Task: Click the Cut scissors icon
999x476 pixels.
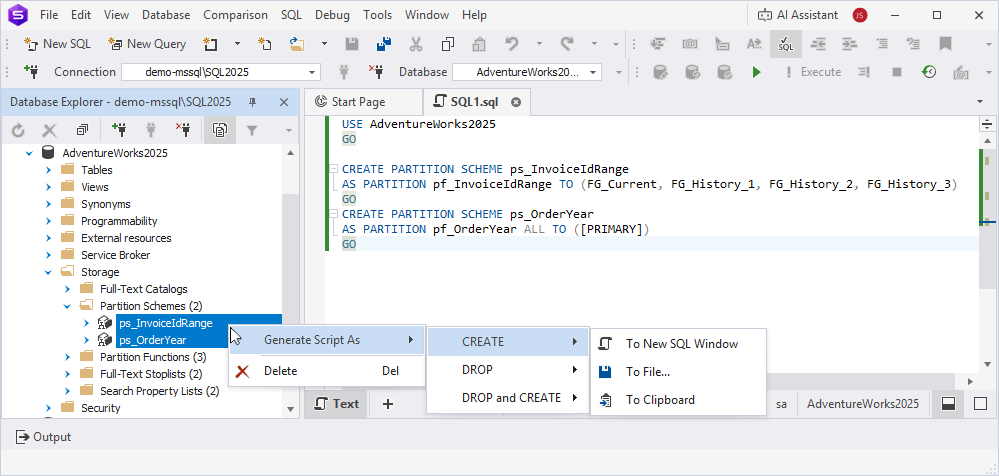Action: [x=416, y=44]
